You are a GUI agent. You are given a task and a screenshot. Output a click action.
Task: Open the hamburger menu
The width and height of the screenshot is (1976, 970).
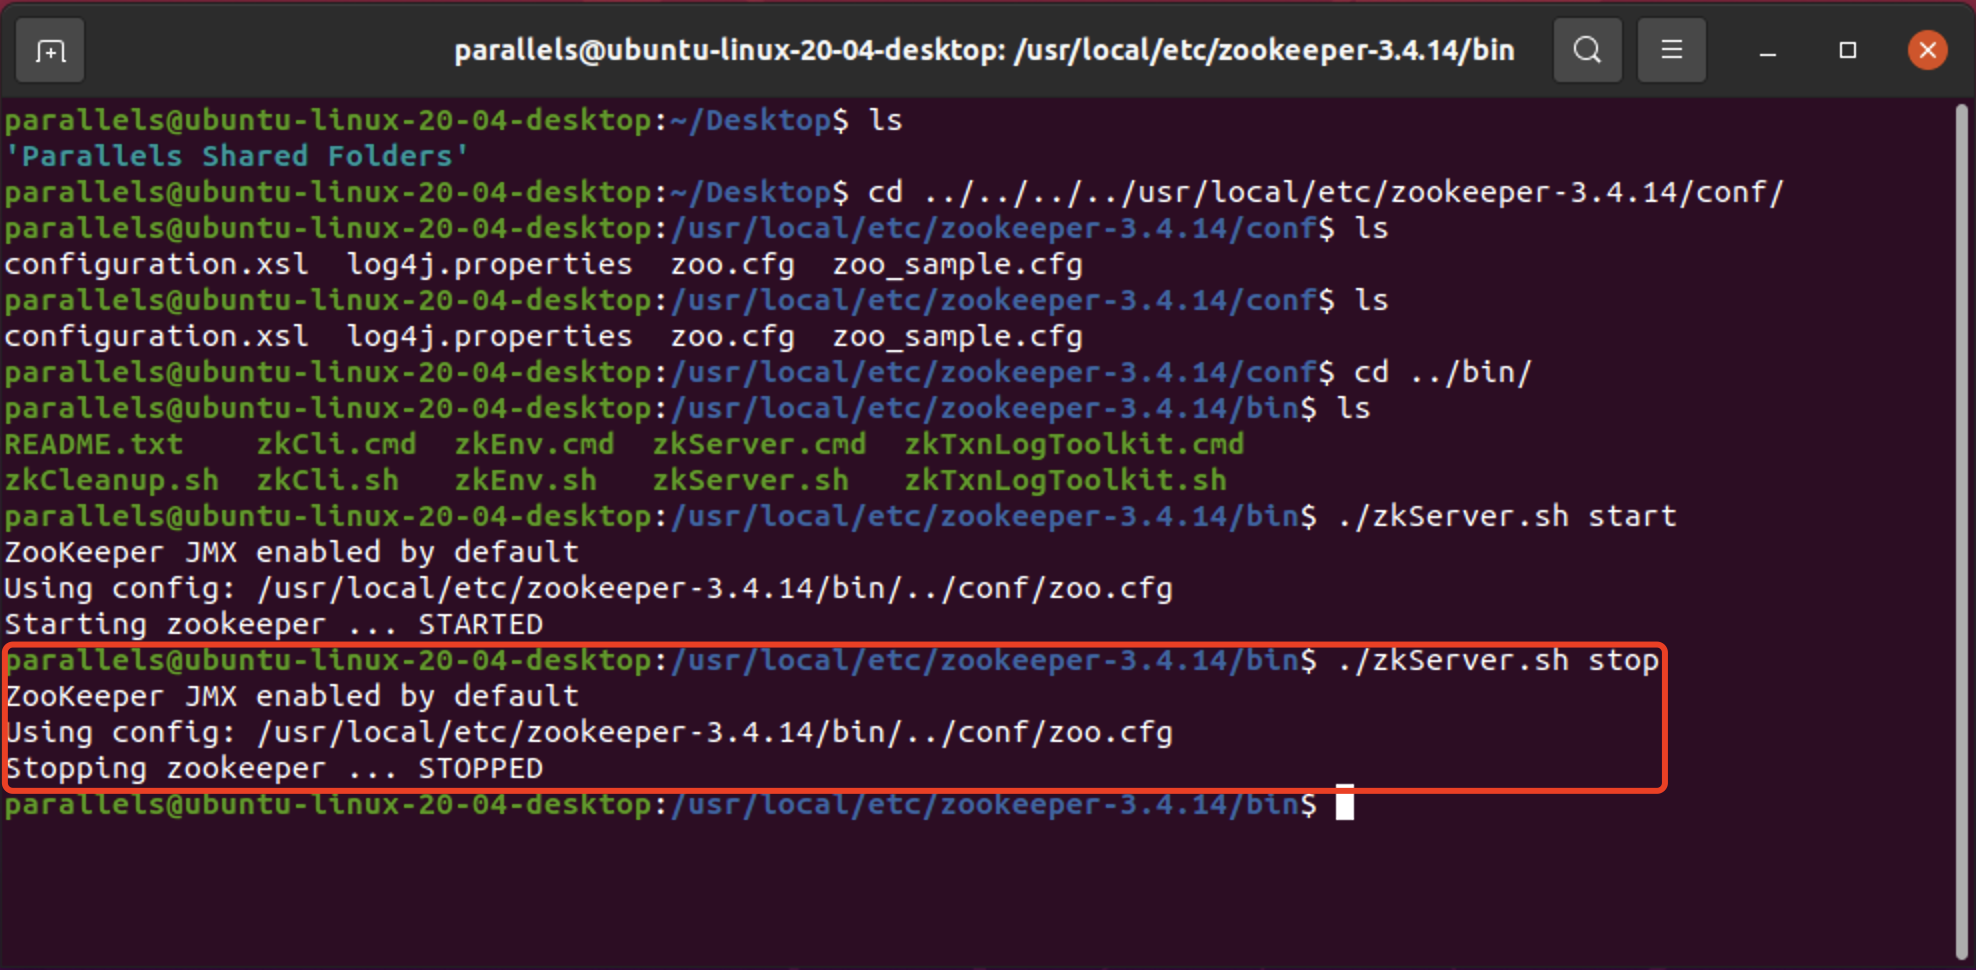tap(1671, 50)
